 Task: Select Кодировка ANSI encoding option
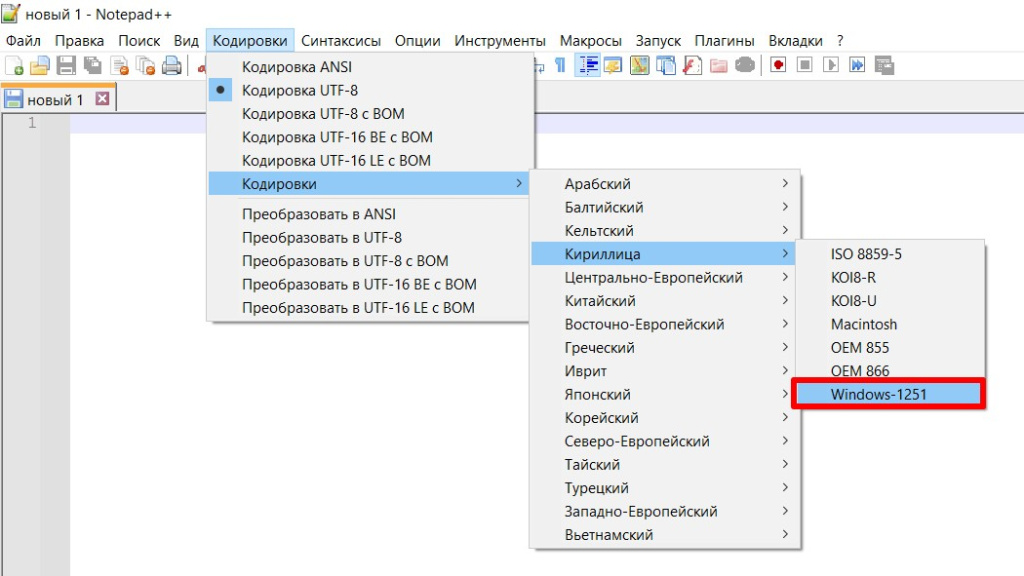[x=297, y=67]
